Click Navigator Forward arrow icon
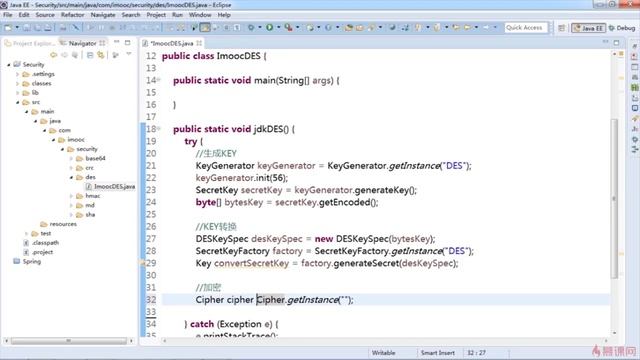Screen dimensions: 640x360 pos(64,55)
